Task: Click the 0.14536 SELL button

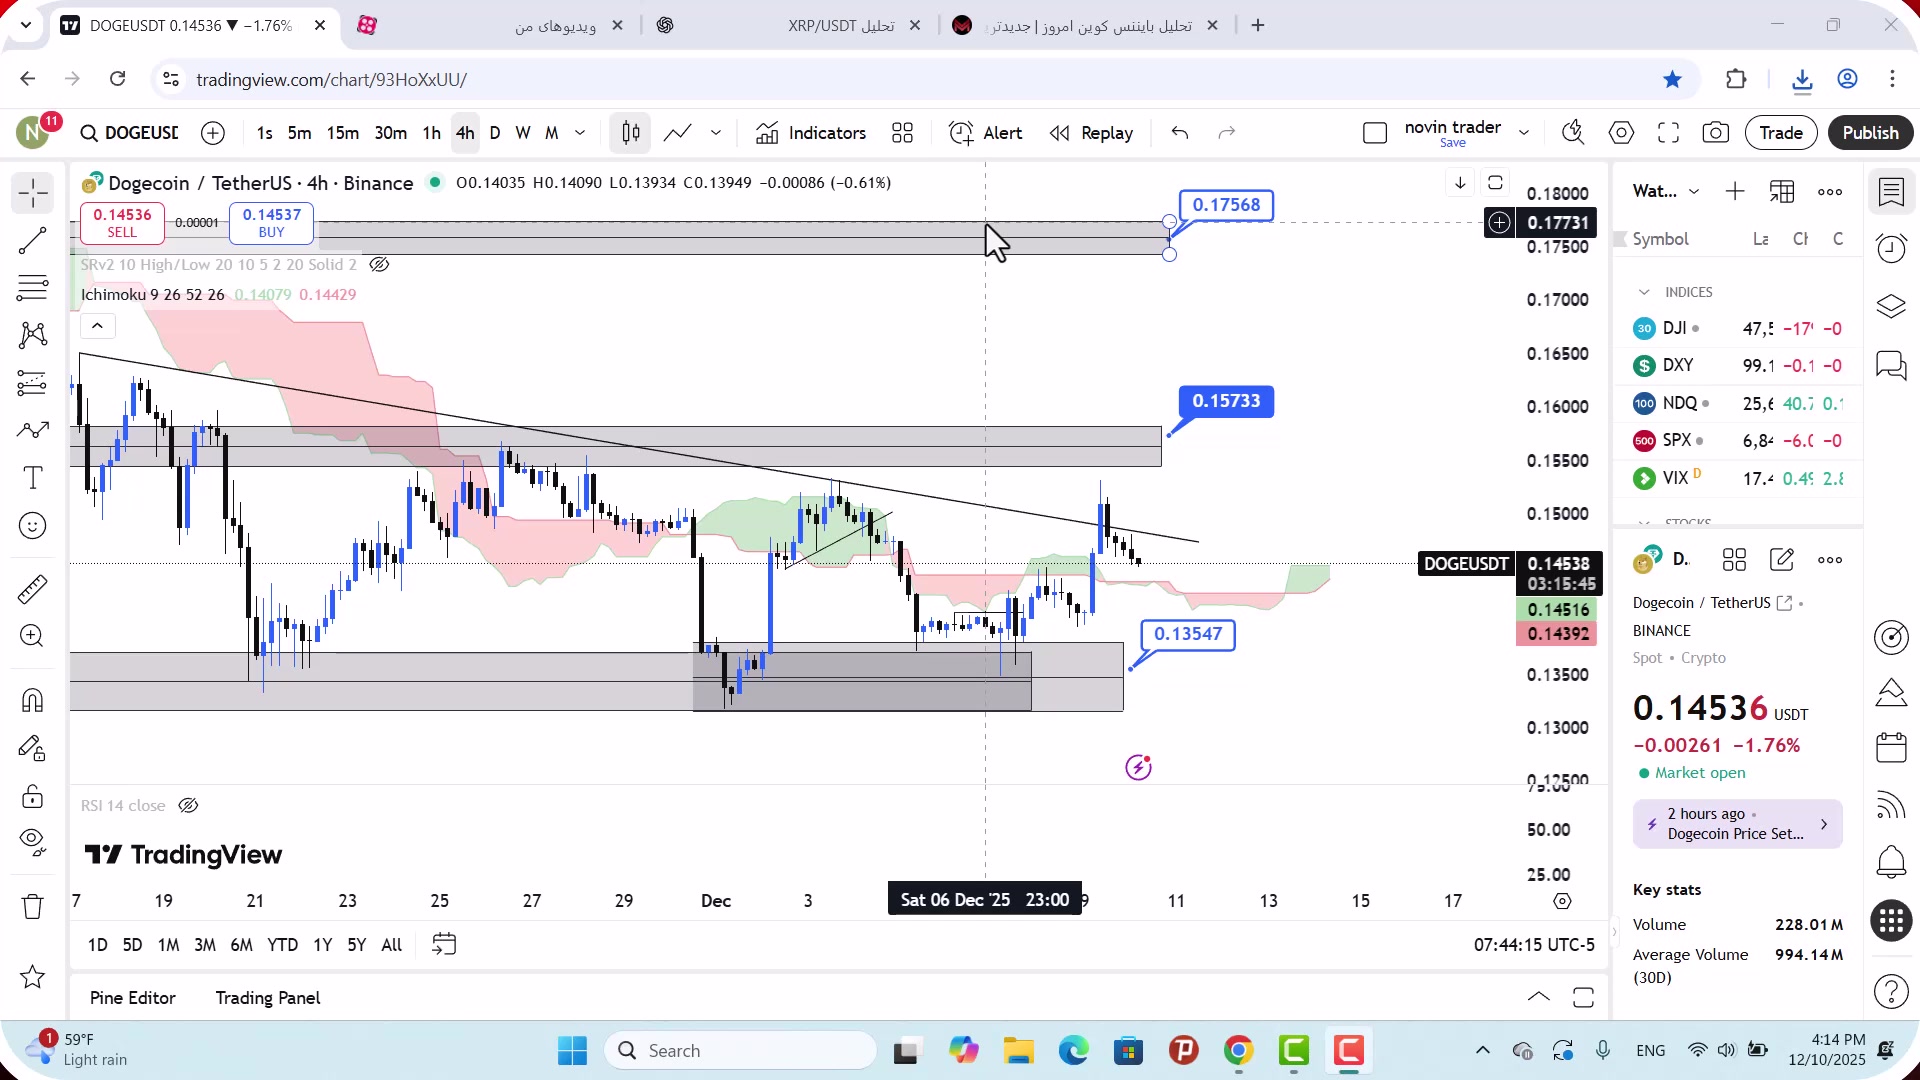Action: click(122, 222)
